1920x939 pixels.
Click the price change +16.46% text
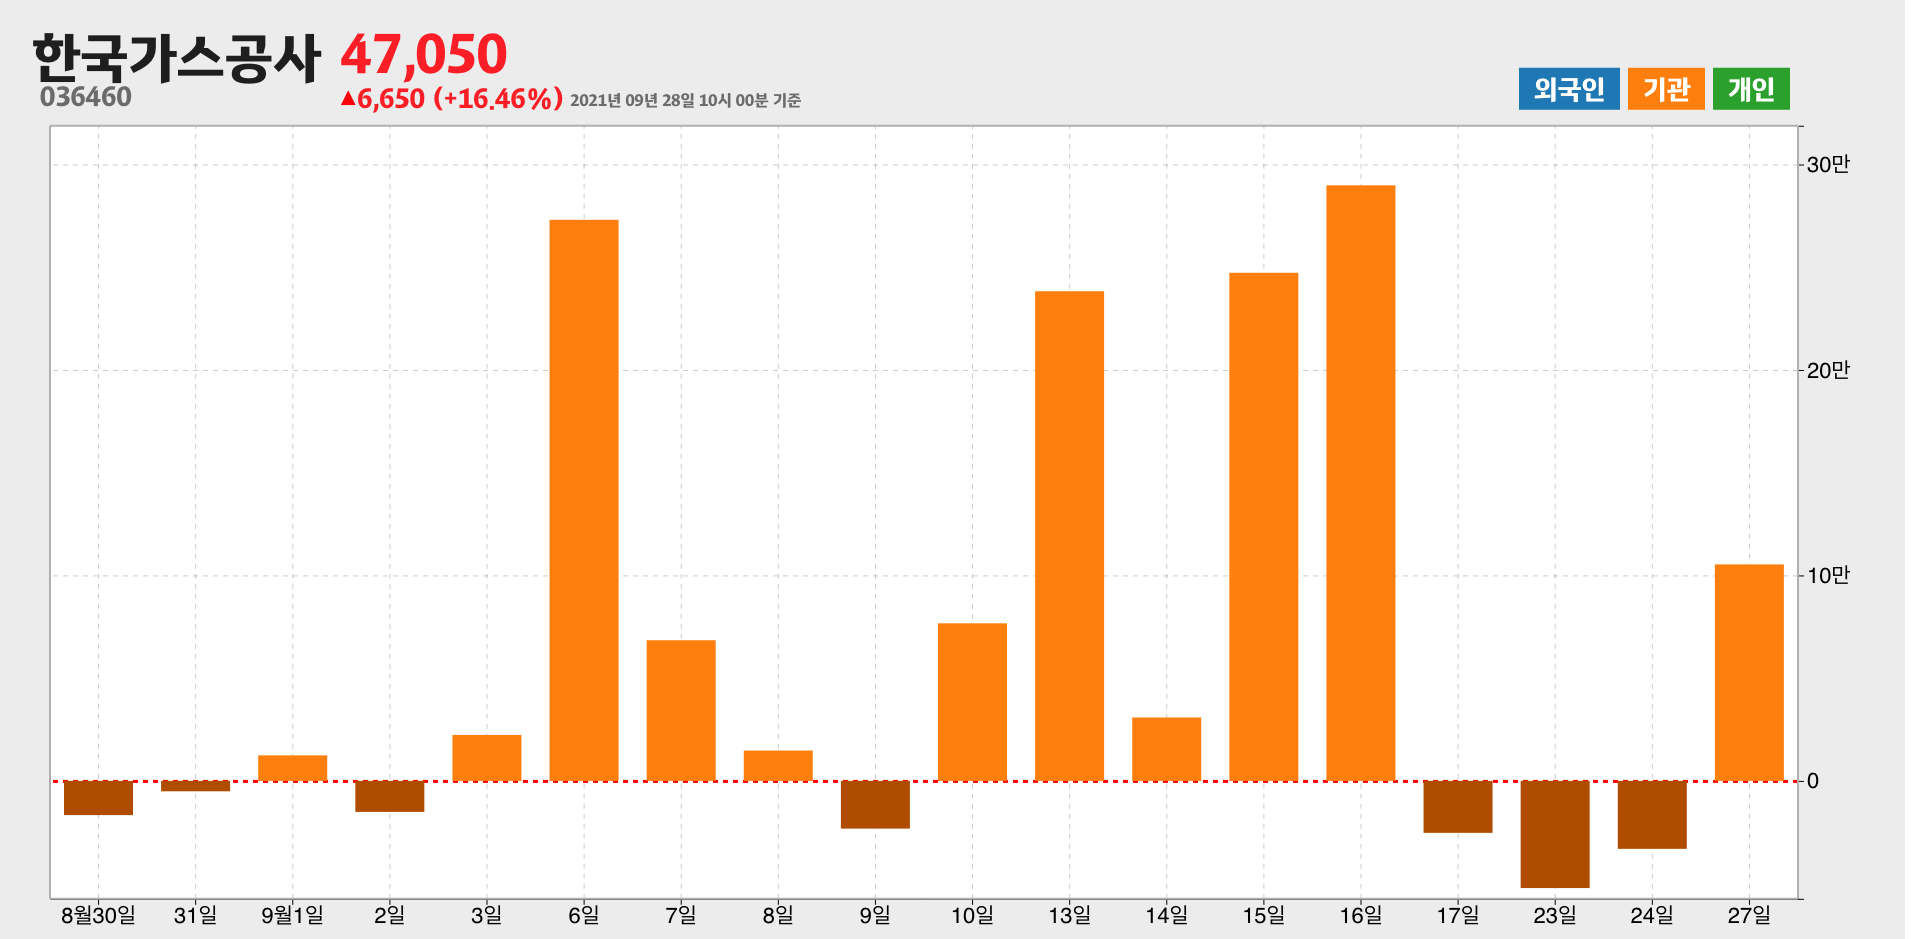click(498, 99)
